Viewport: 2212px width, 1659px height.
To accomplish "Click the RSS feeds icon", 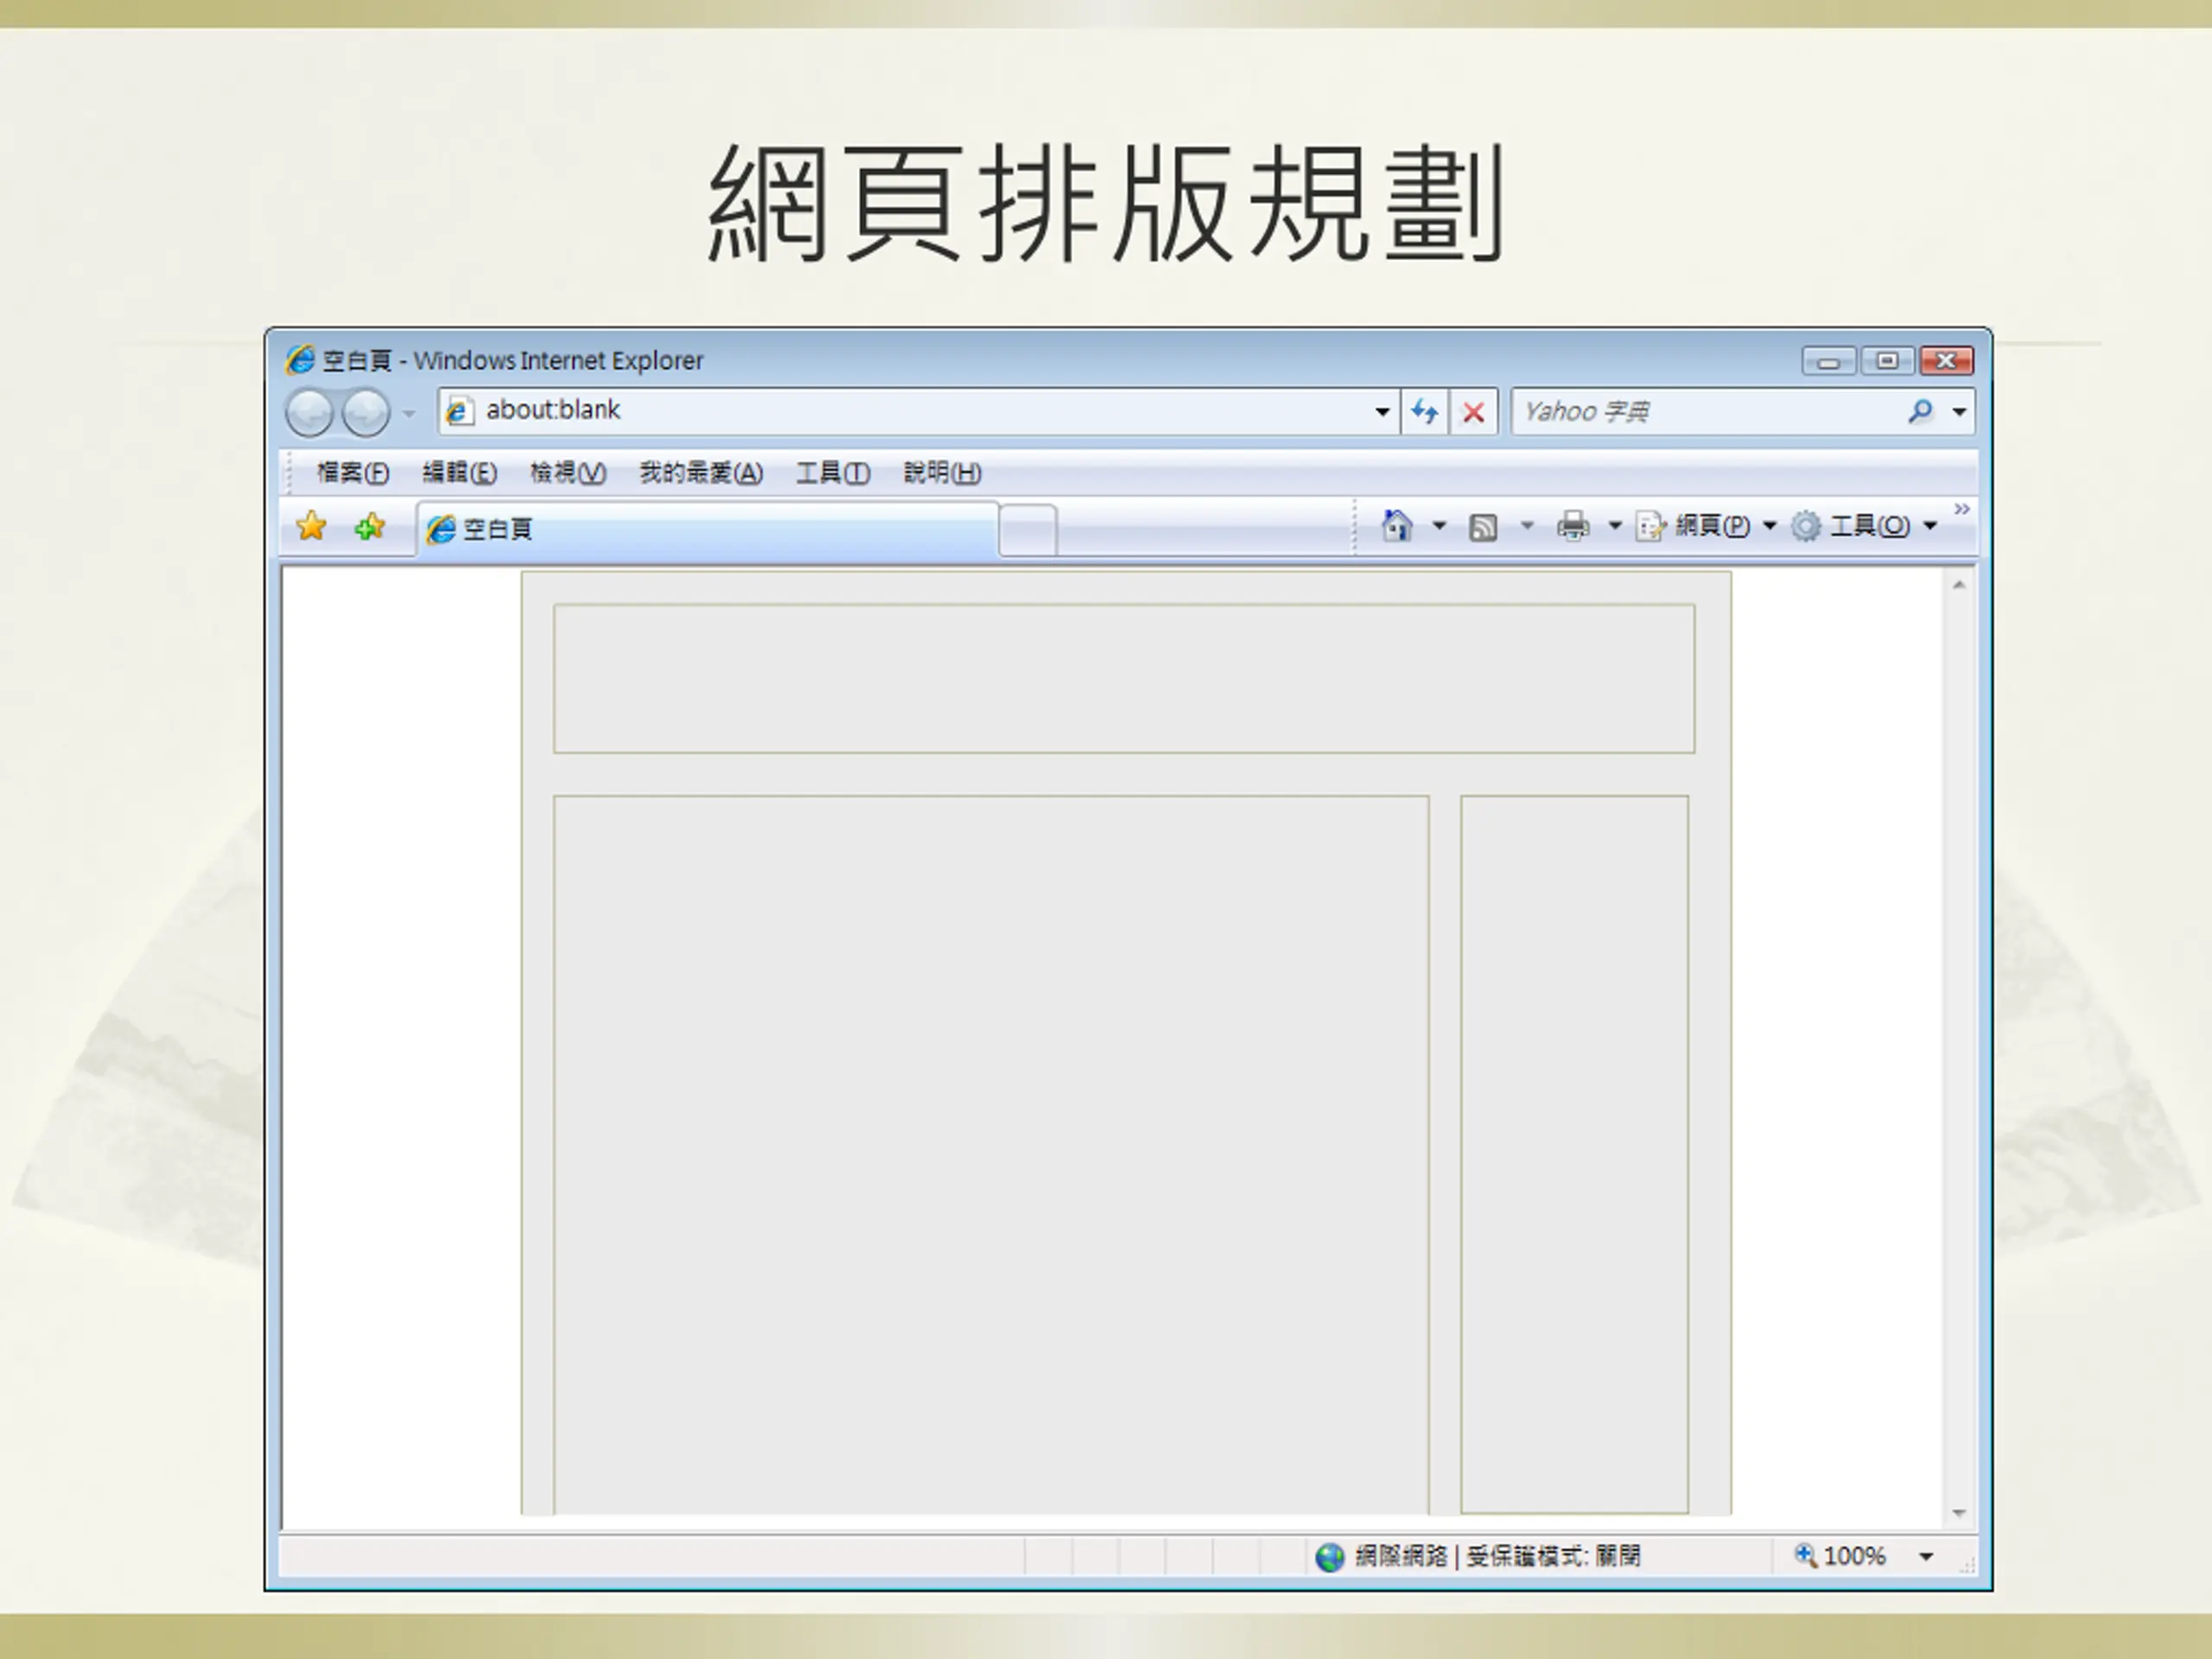I will coord(1483,526).
